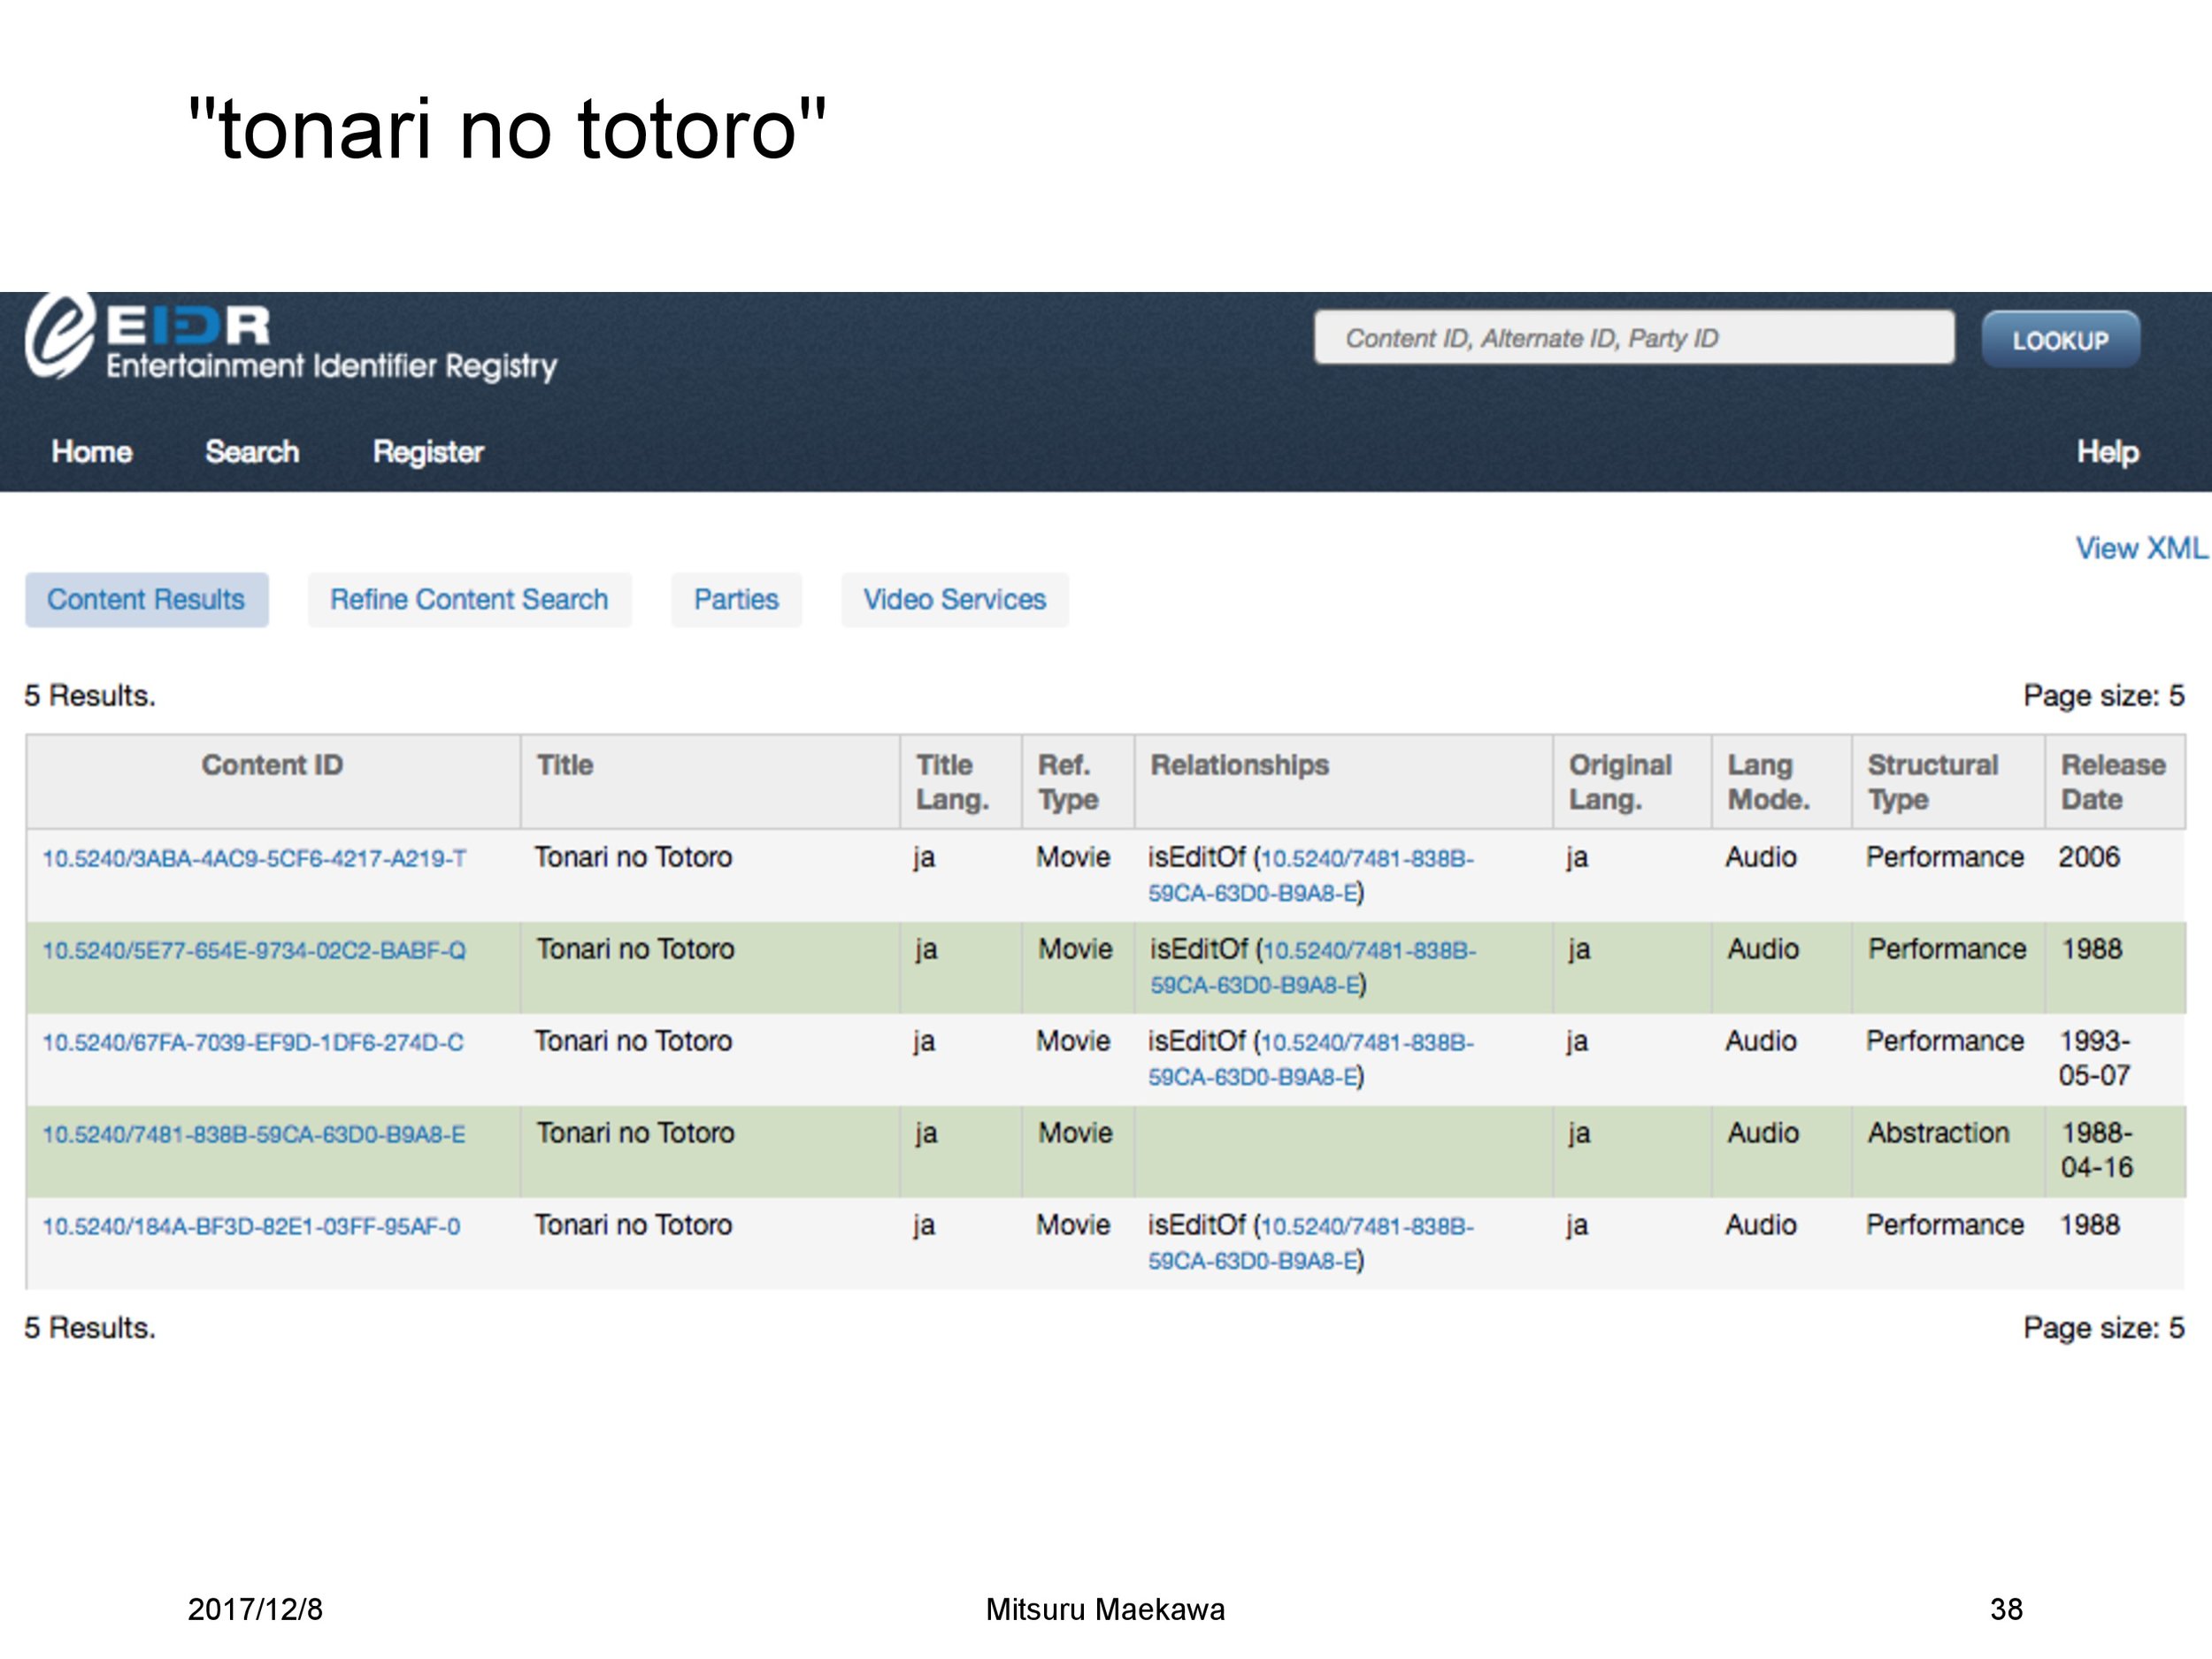Select the Content Results tab
Image resolution: width=2212 pixels, height=1659 pixels.
[x=146, y=600]
